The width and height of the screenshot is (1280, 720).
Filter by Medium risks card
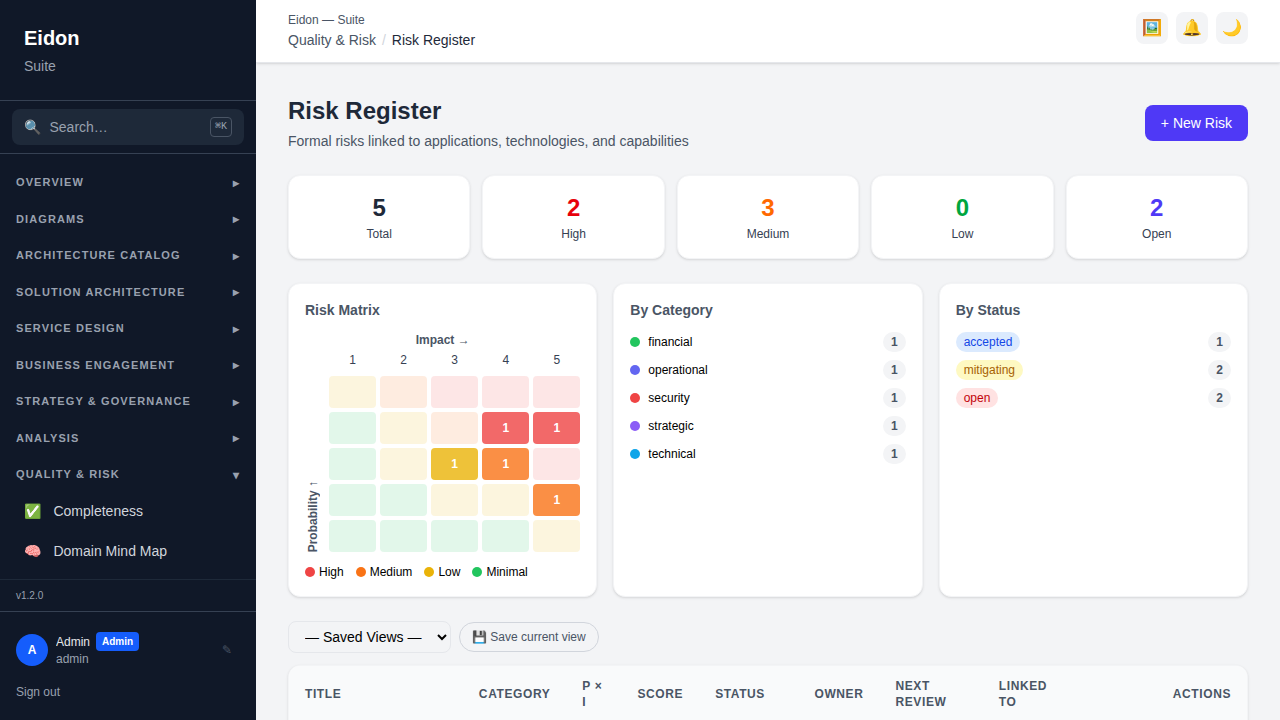[x=768, y=217]
